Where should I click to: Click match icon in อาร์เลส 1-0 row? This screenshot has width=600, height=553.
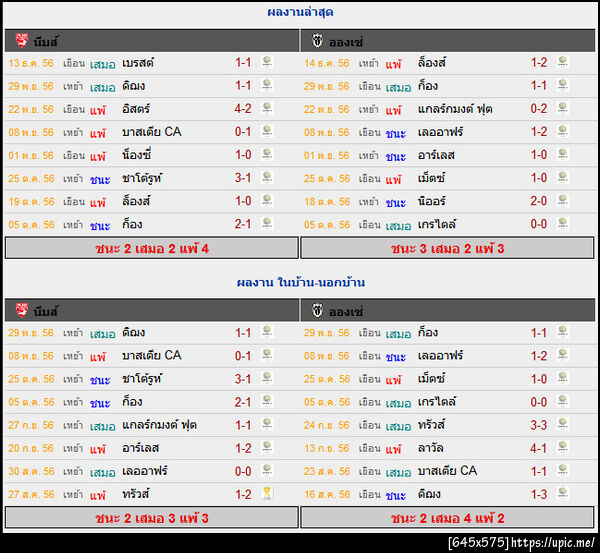click(x=562, y=155)
